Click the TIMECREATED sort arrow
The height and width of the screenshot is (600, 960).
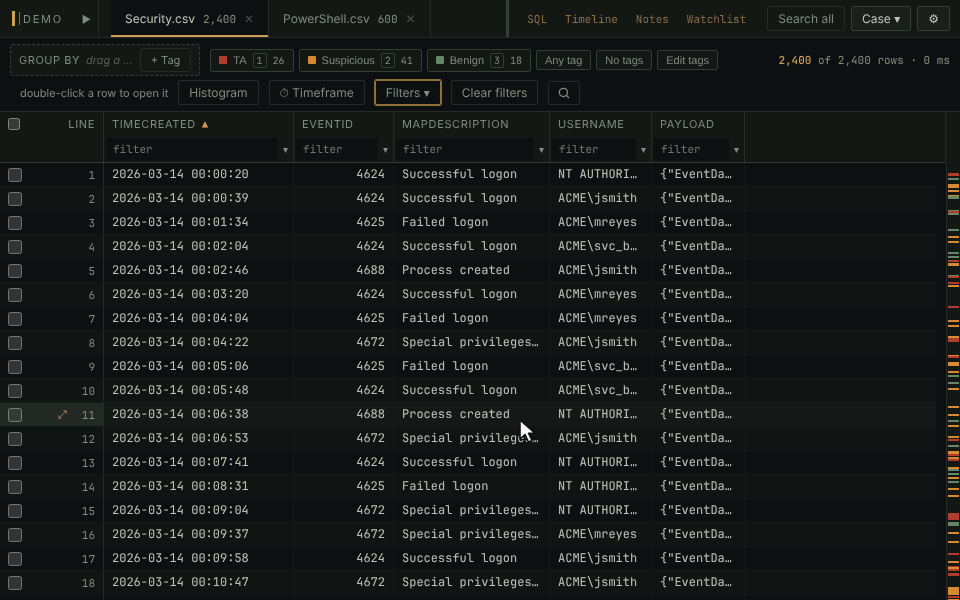click(x=205, y=124)
